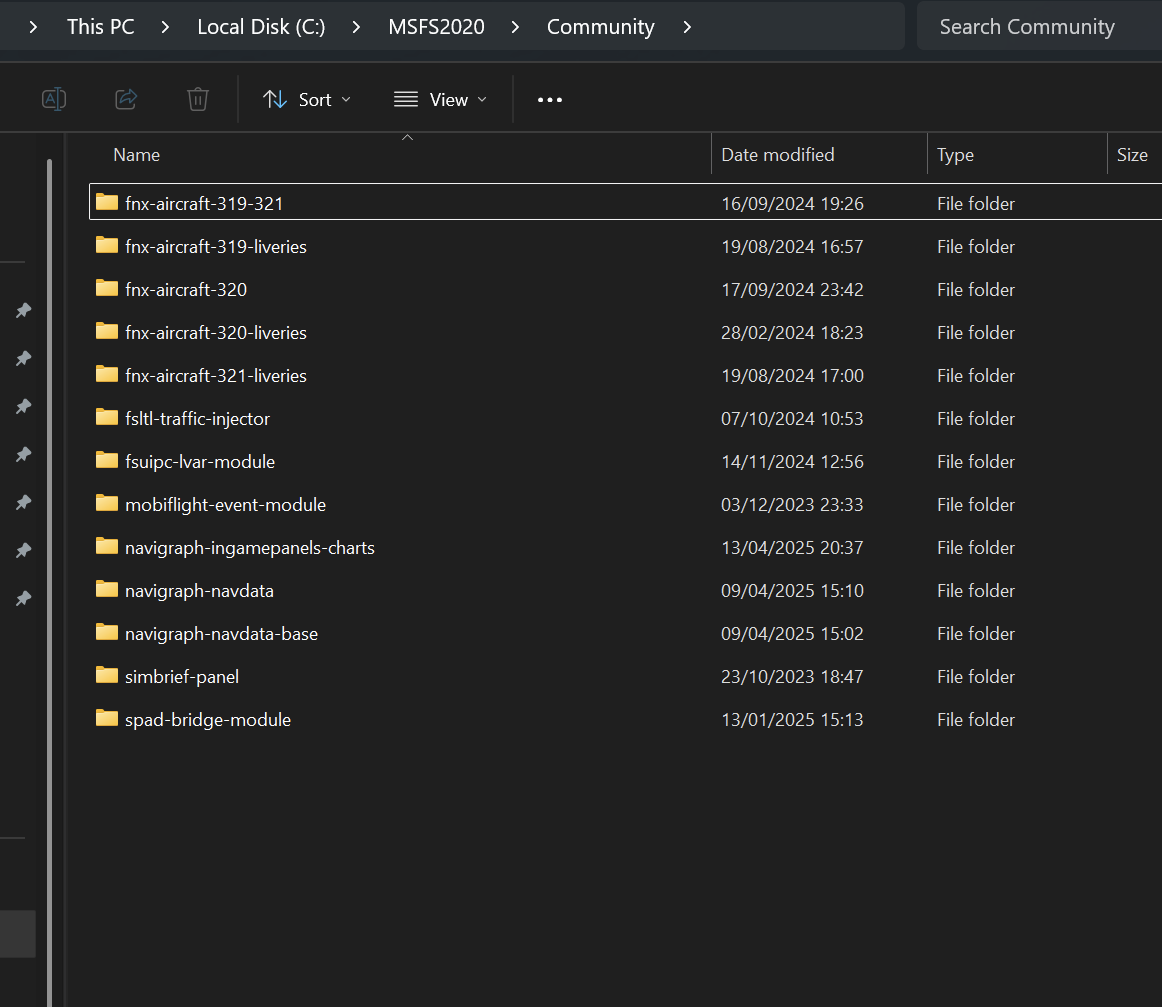Expand the chevron after MSFS2020
This screenshot has height=1007, width=1162.
coord(515,27)
